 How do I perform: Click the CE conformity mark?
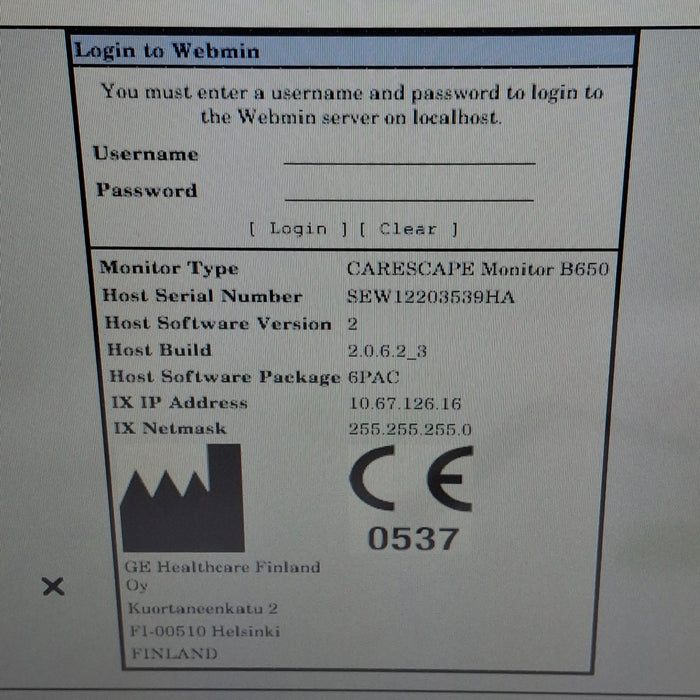(410, 479)
